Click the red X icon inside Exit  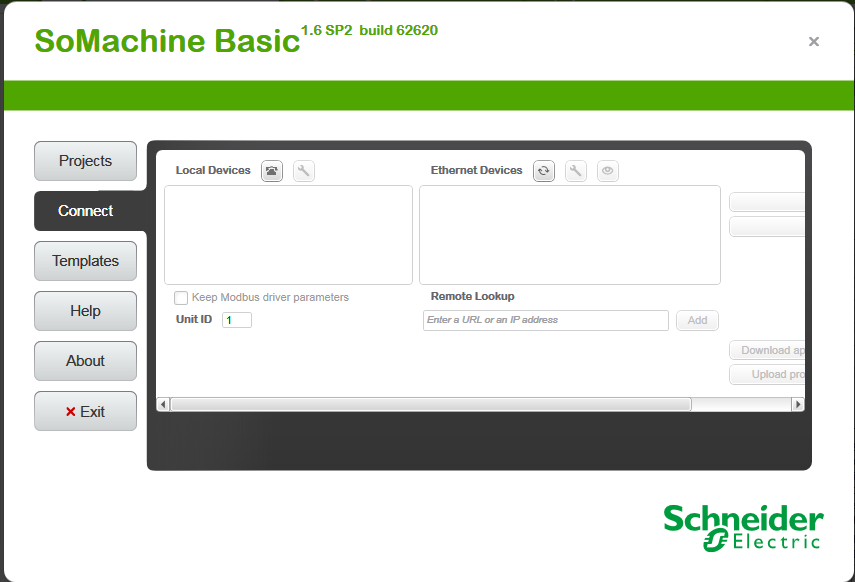point(68,411)
